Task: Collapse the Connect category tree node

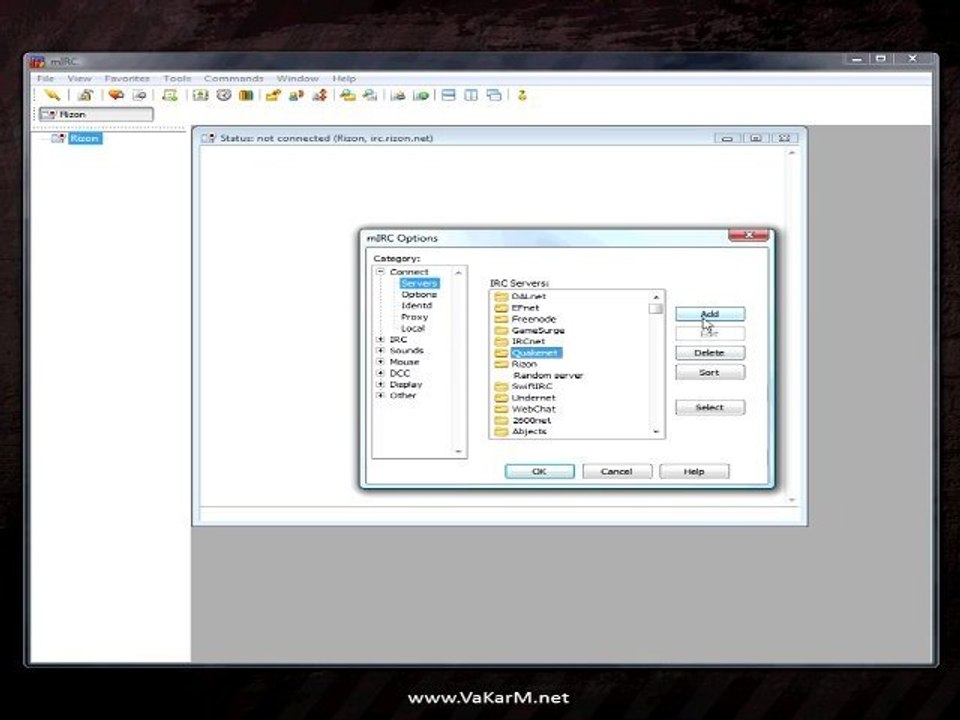Action: tap(380, 271)
